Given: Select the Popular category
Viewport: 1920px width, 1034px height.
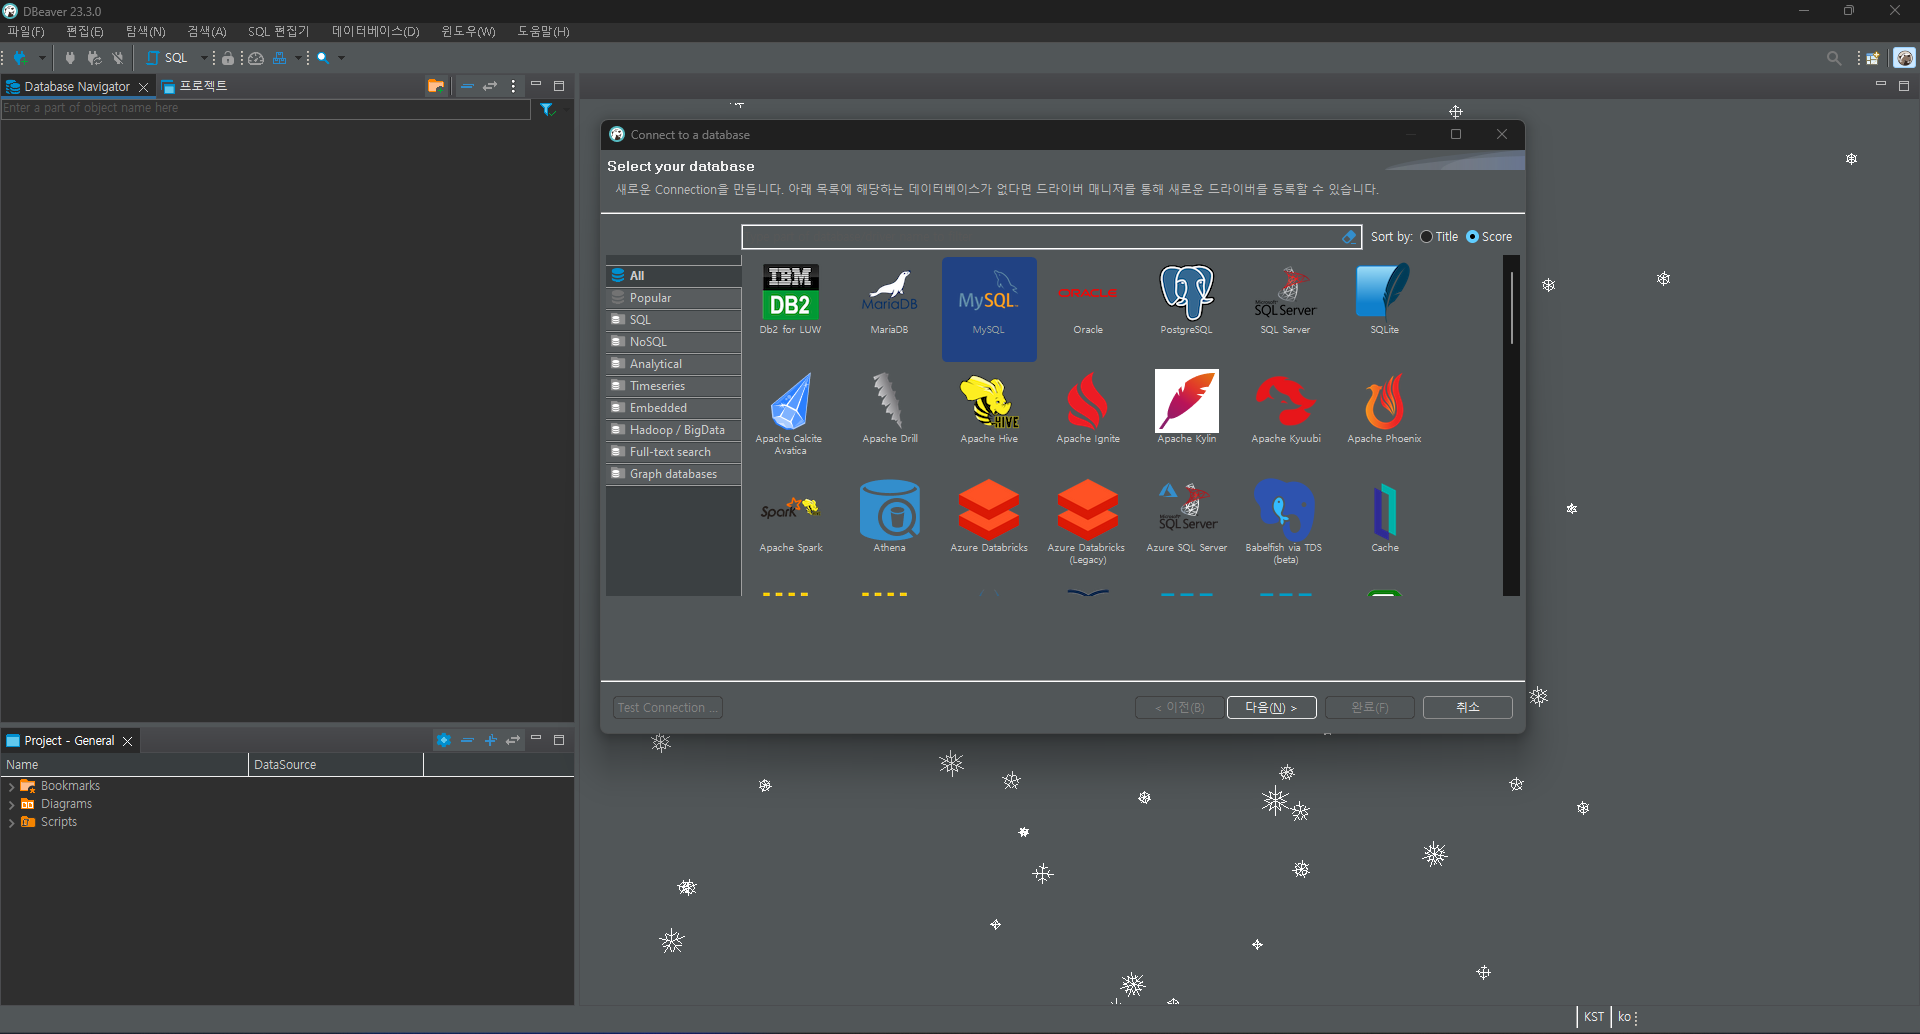Looking at the screenshot, I should pos(673,298).
